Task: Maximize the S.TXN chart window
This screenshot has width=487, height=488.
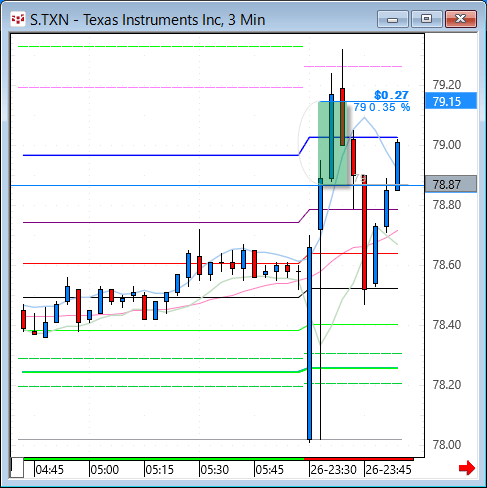Action: click(427, 19)
